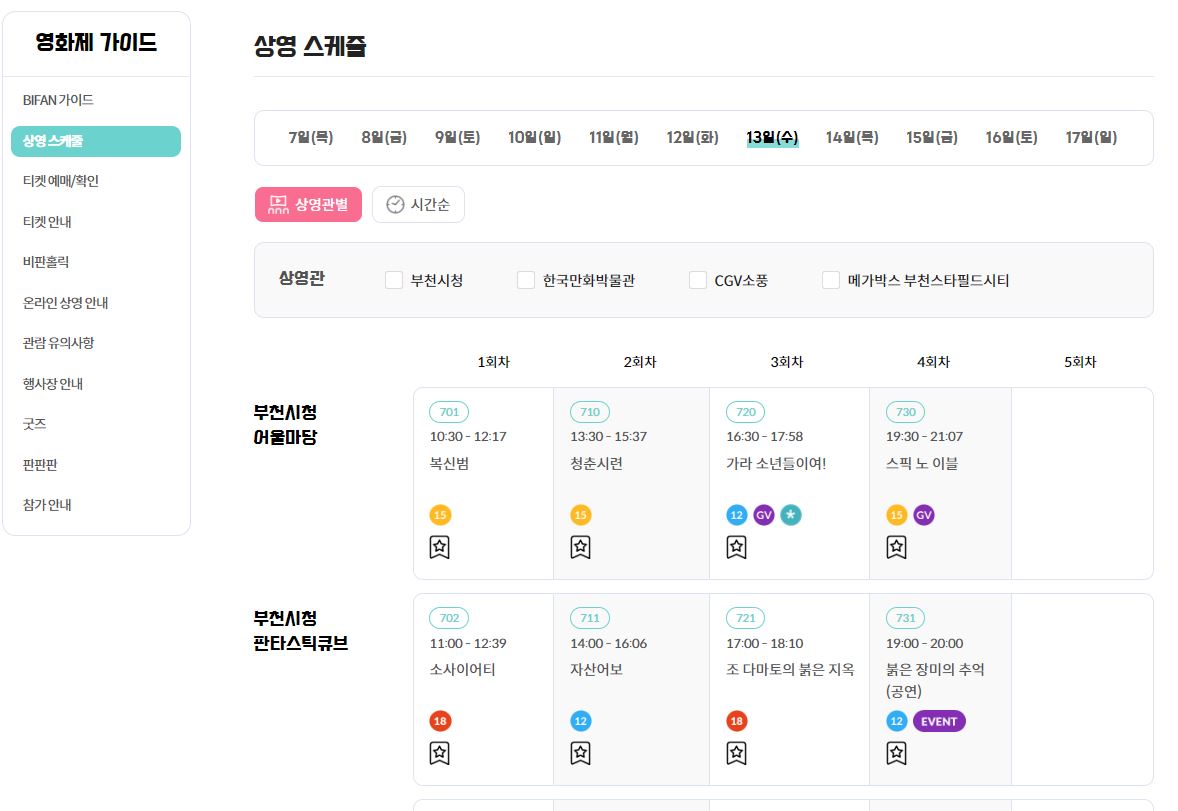The image size is (1178, 811).
Task: Check the CGV소풍 theater filter
Action: point(698,280)
